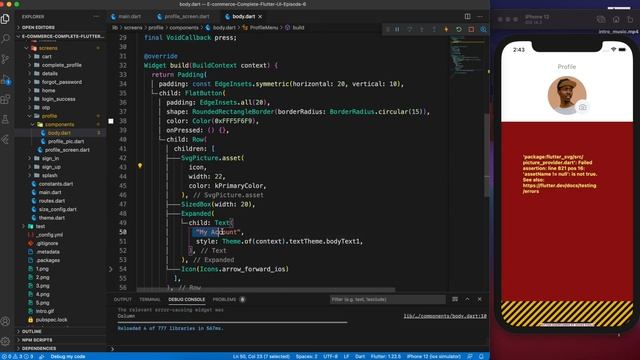Open the Flutter outline activity icon
Viewport: 640px width, 360px height.
[x=5, y=140]
